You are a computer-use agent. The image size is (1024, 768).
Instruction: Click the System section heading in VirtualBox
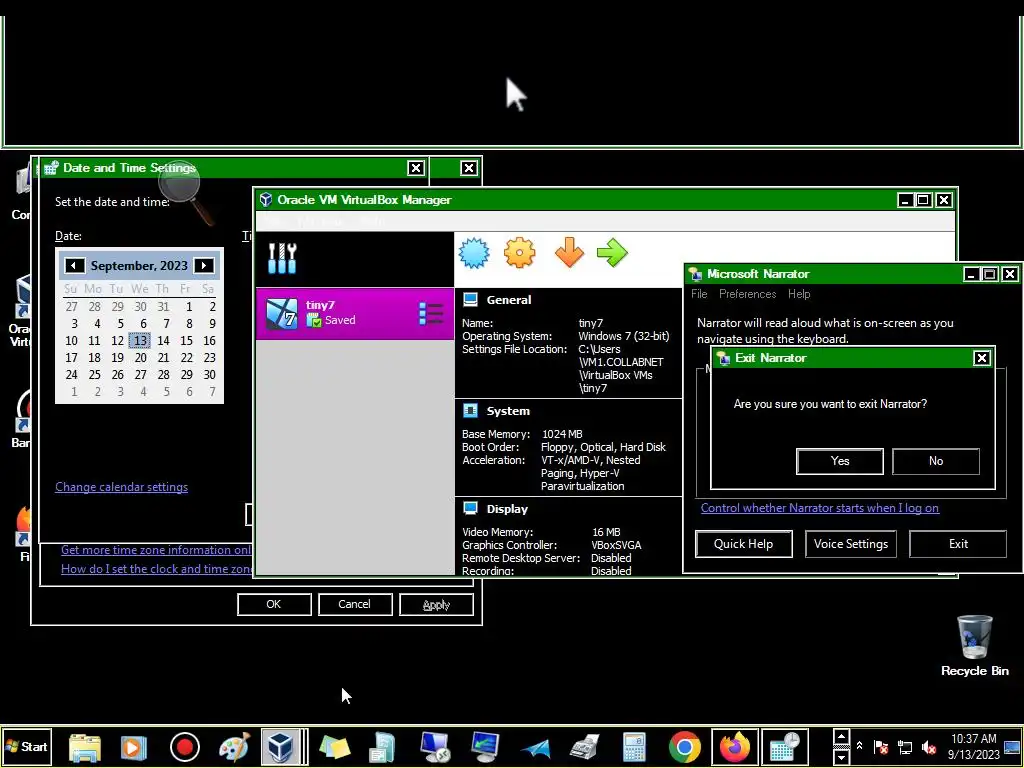[508, 411]
